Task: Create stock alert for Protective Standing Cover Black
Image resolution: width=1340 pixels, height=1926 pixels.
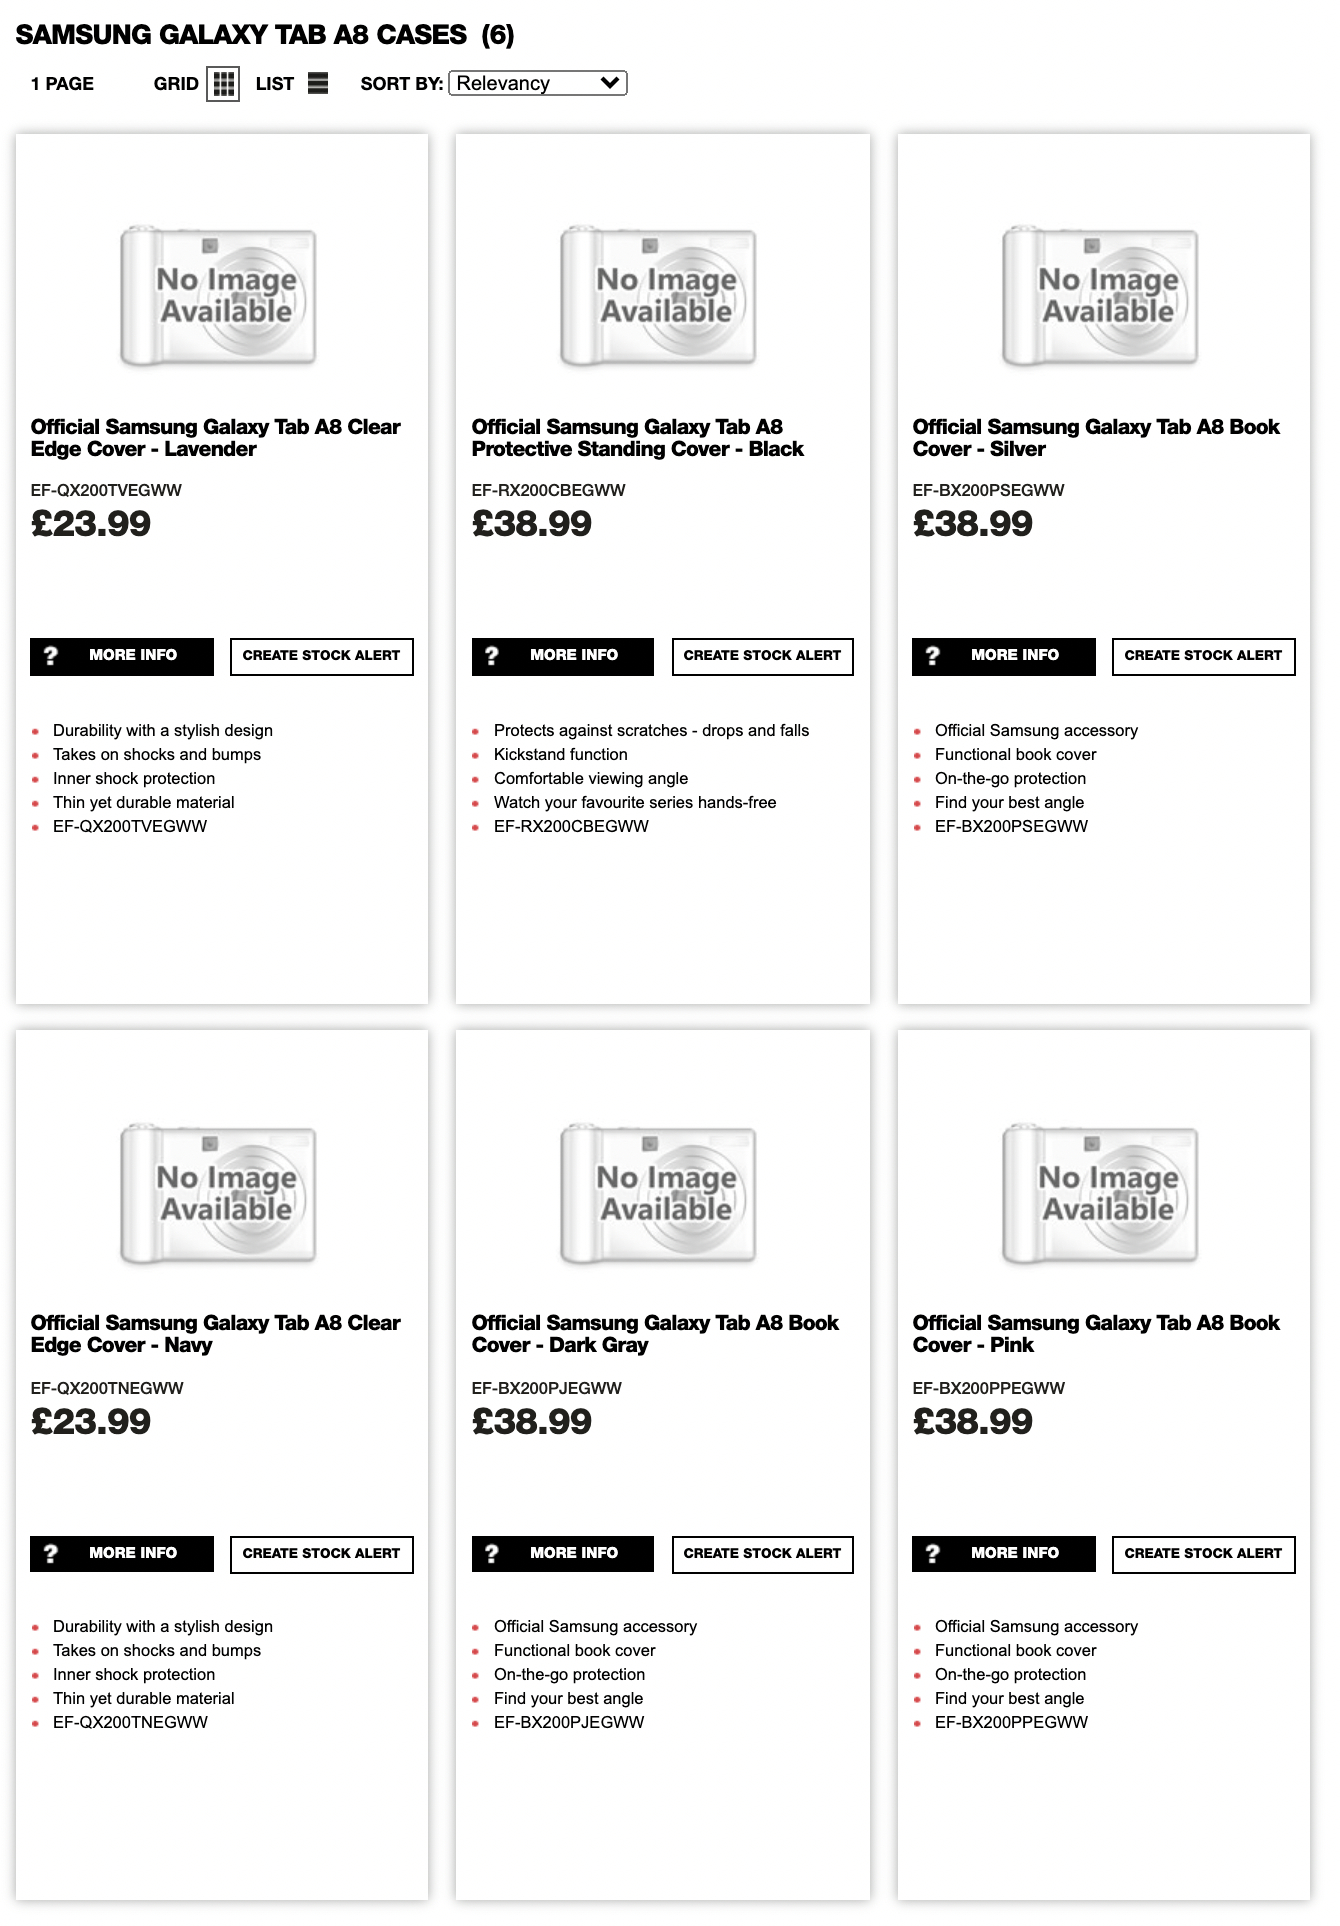Action: 763,656
